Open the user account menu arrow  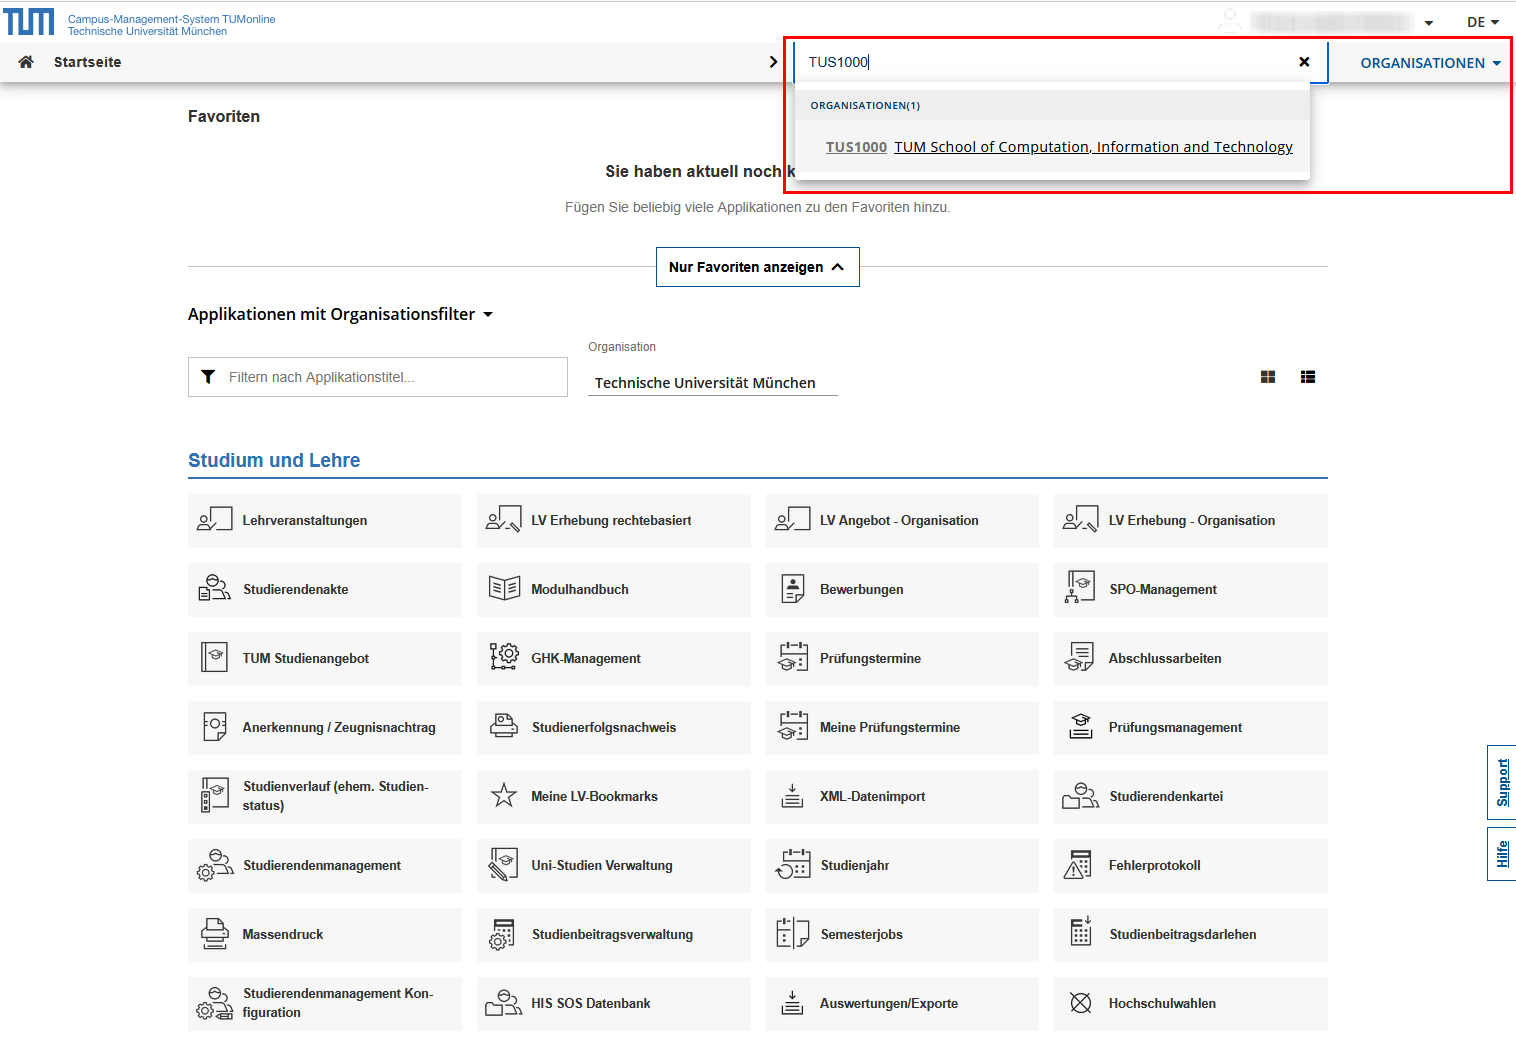pyautogui.click(x=1428, y=23)
